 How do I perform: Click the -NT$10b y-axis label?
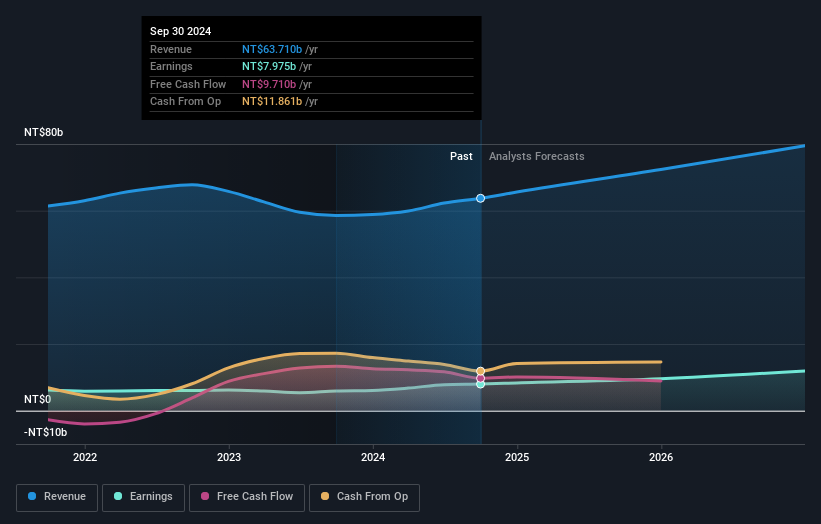46,432
